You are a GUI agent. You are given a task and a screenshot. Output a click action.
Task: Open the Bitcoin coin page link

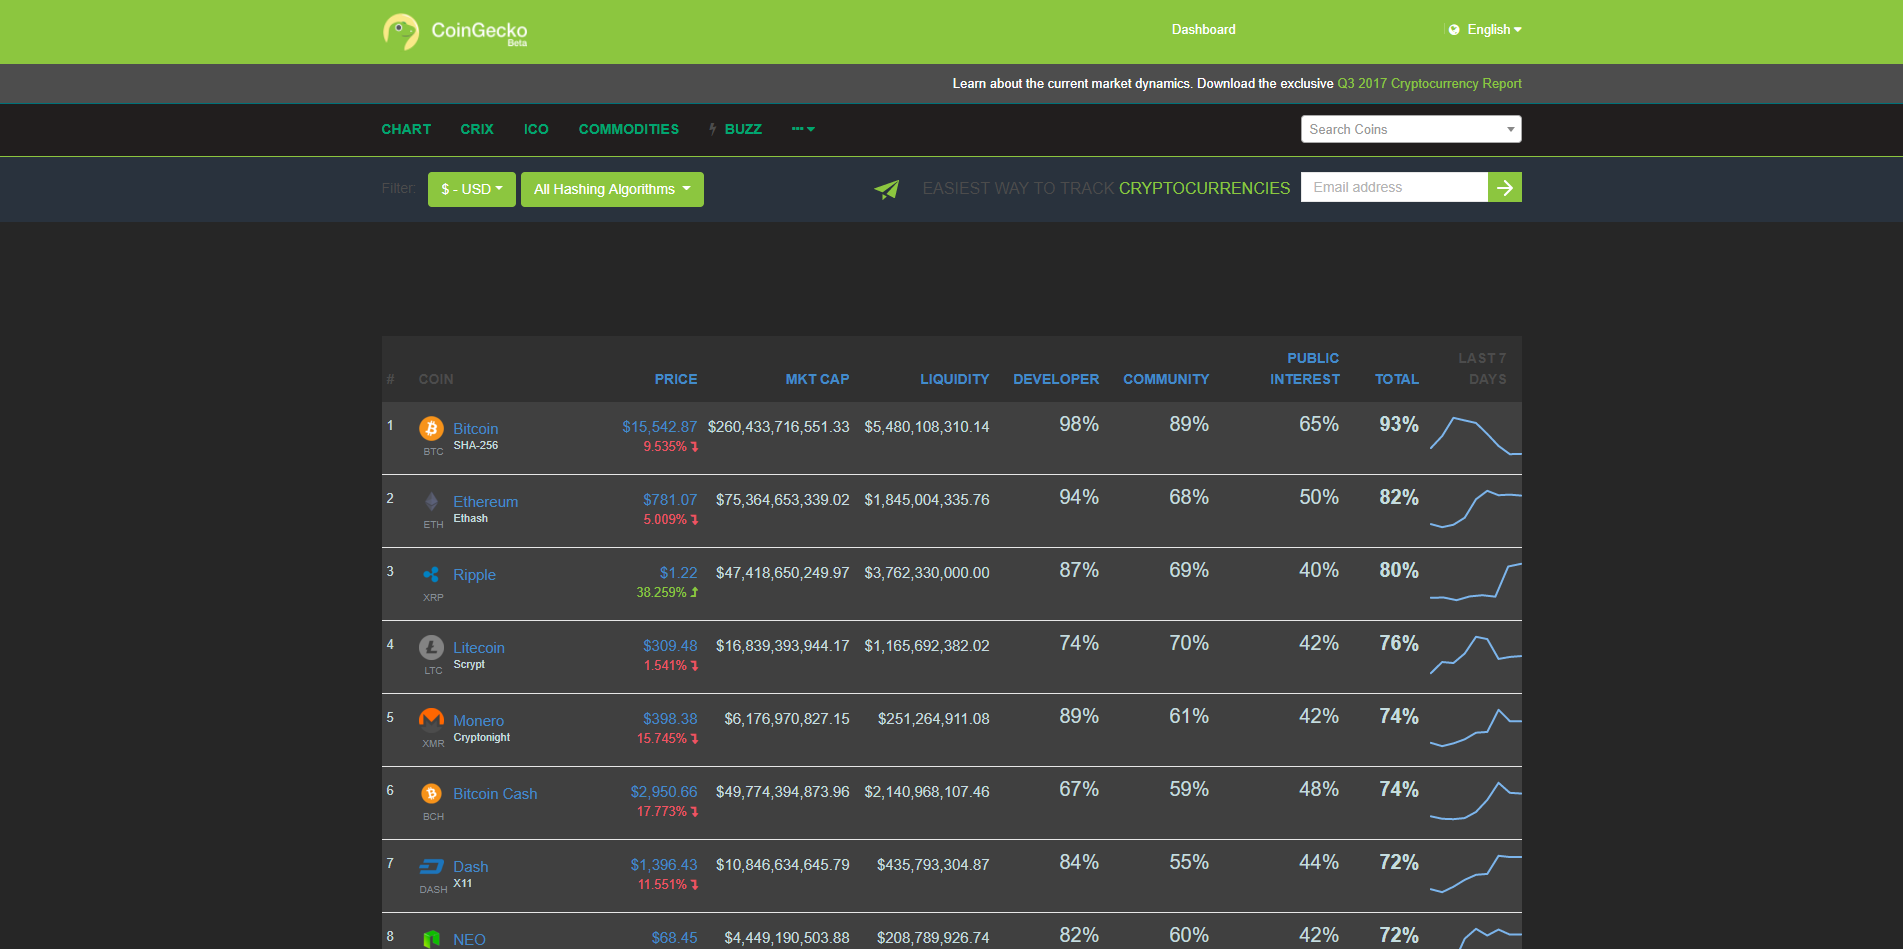pos(475,429)
